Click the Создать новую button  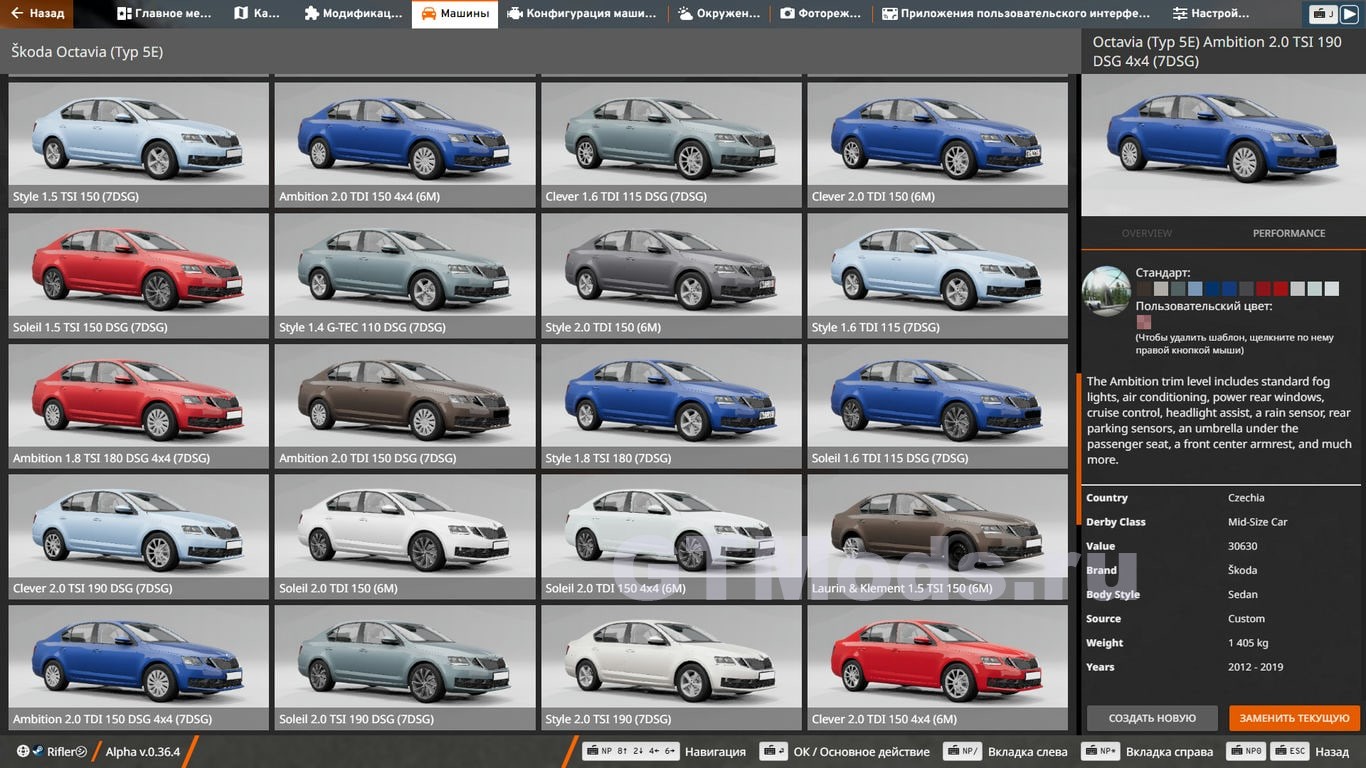tap(1152, 718)
